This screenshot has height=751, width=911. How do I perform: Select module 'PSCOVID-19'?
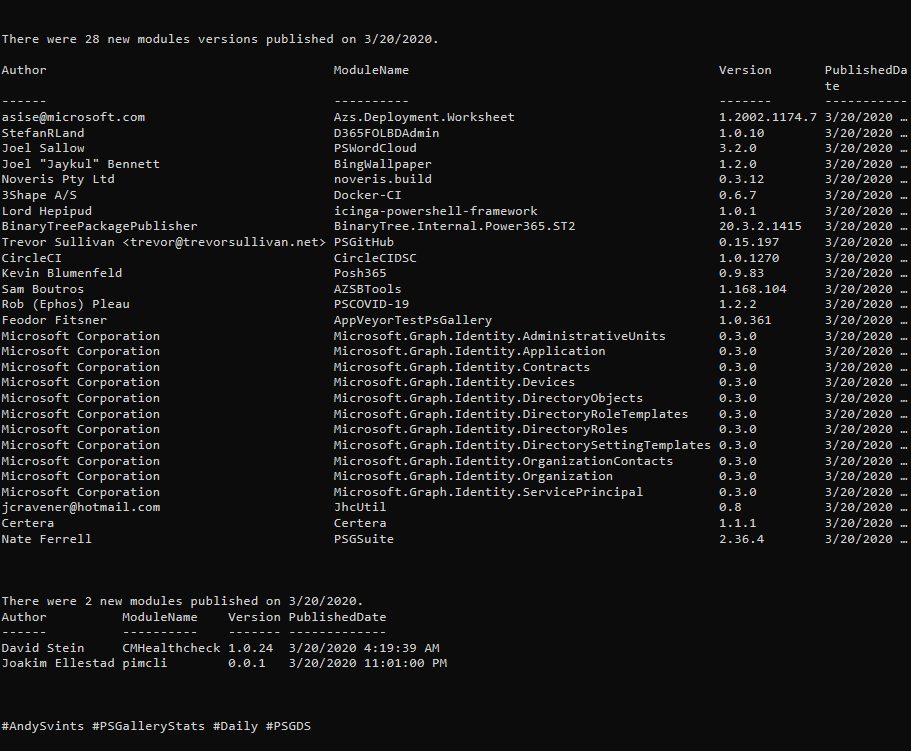[x=371, y=304]
